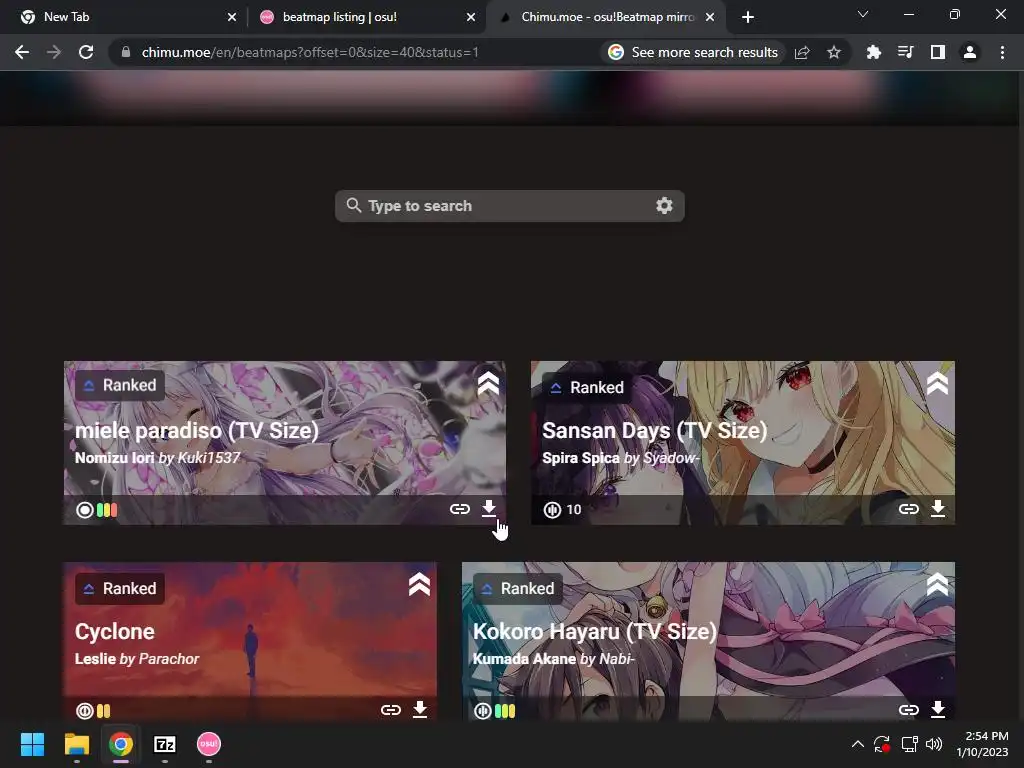This screenshot has width=1024, height=768.
Task: Open media controls icon in toolbar
Action: point(905,52)
